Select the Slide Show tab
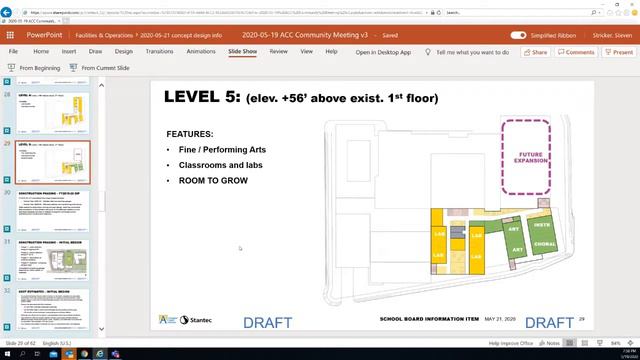This screenshot has width=640, height=360. click(242, 51)
